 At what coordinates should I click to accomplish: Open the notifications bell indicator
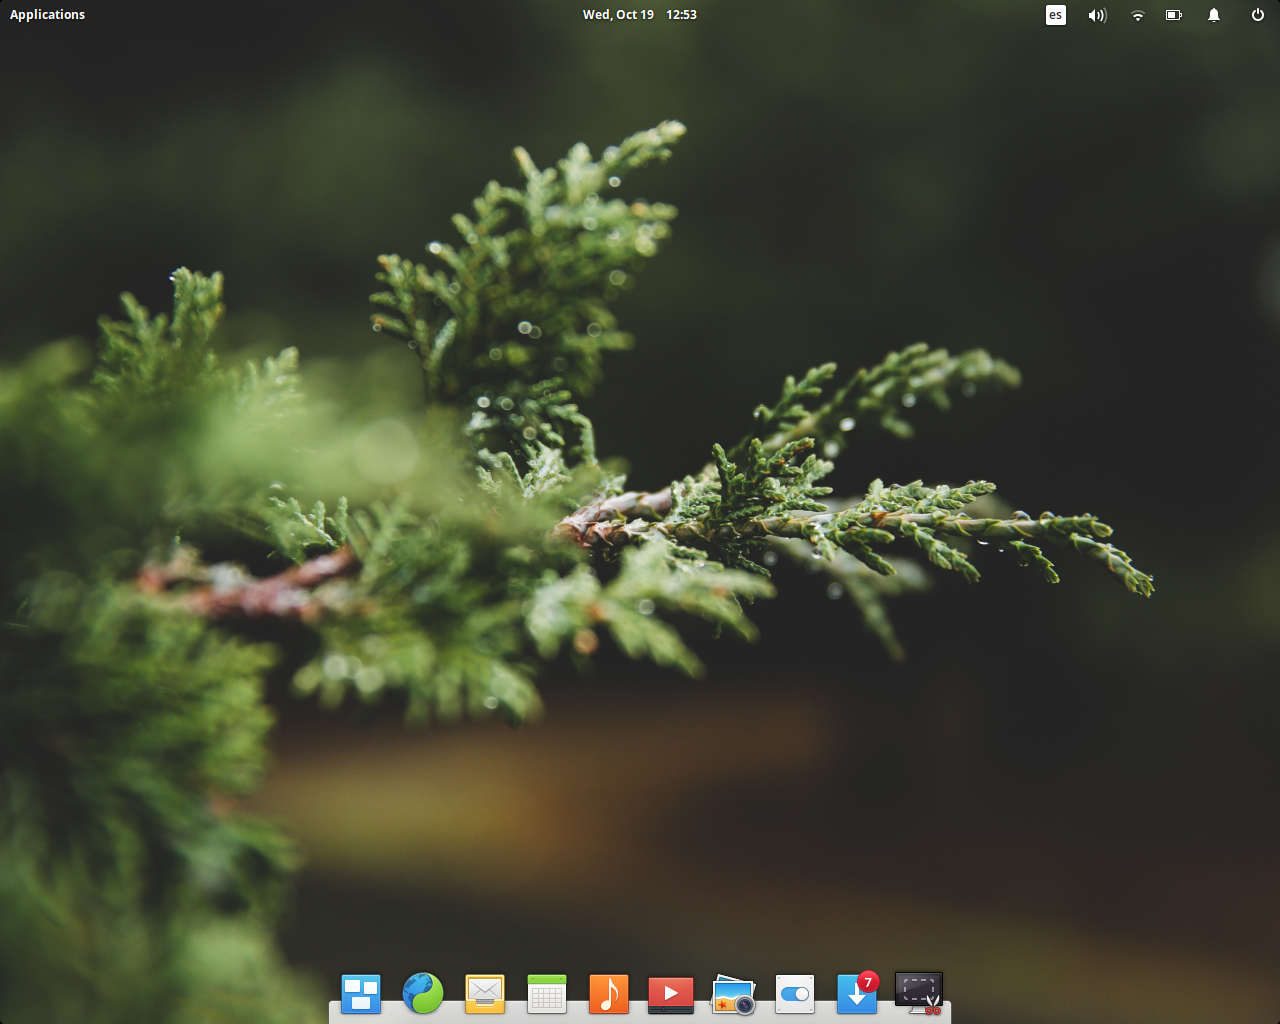(x=1214, y=15)
